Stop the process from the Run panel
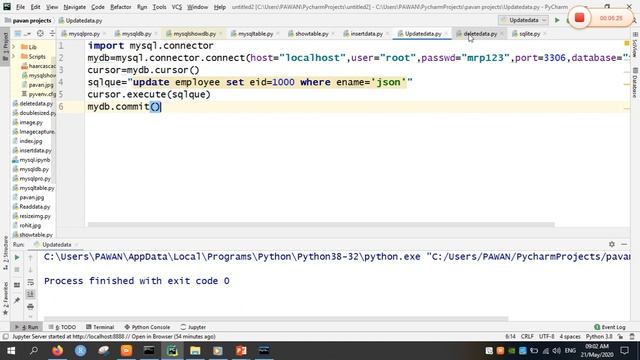Viewport: 640px width, 360px height. [17, 270]
